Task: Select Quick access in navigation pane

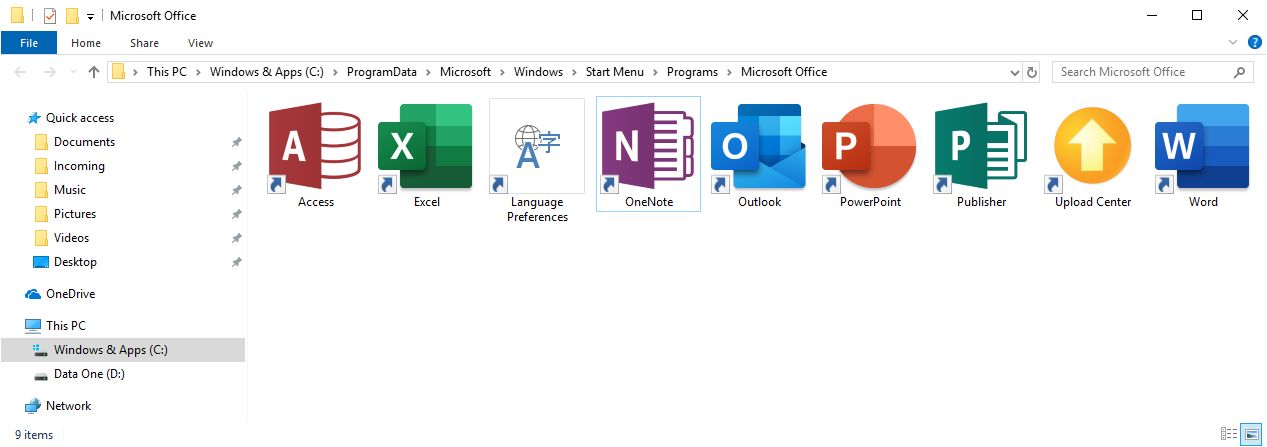Action: tap(80, 118)
